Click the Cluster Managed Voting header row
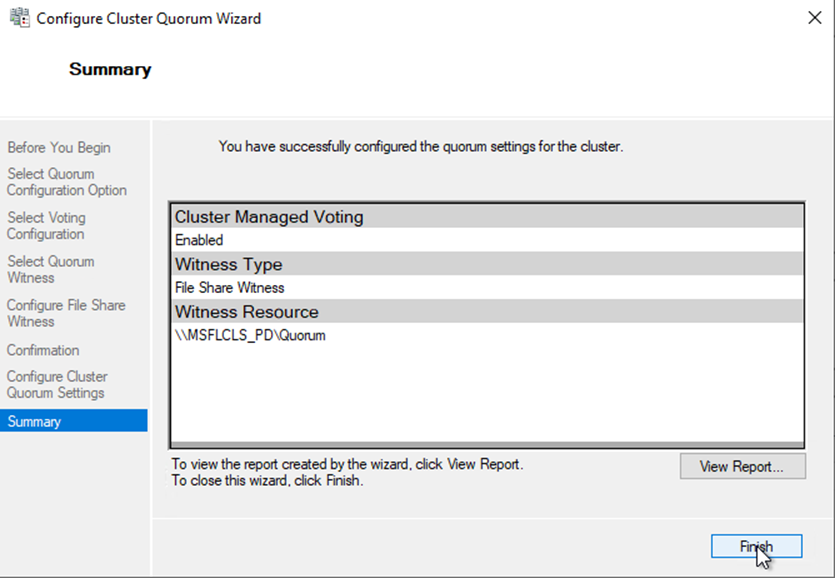835x578 pixels. [x=487, y=216]
